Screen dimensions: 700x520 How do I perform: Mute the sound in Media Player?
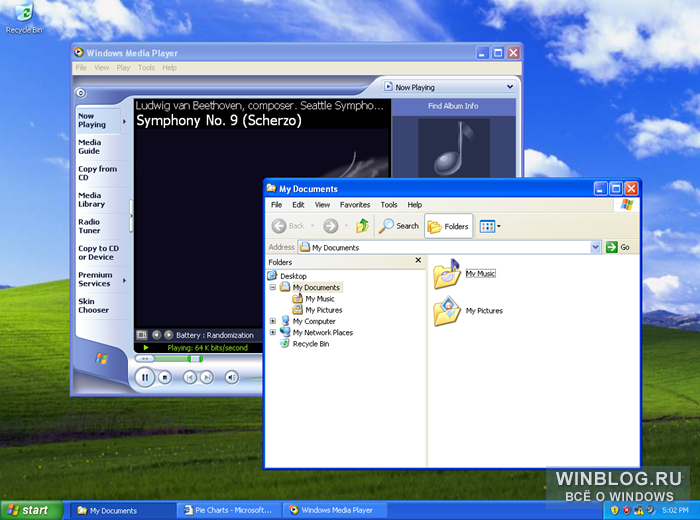pos(231,378)
